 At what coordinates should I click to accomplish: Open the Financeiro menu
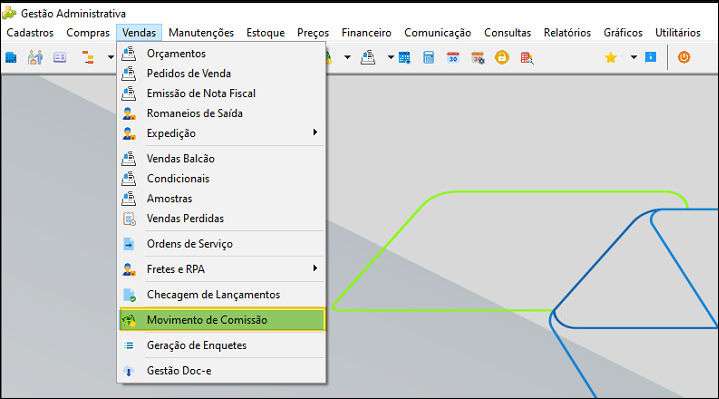[x=366, y=33]
